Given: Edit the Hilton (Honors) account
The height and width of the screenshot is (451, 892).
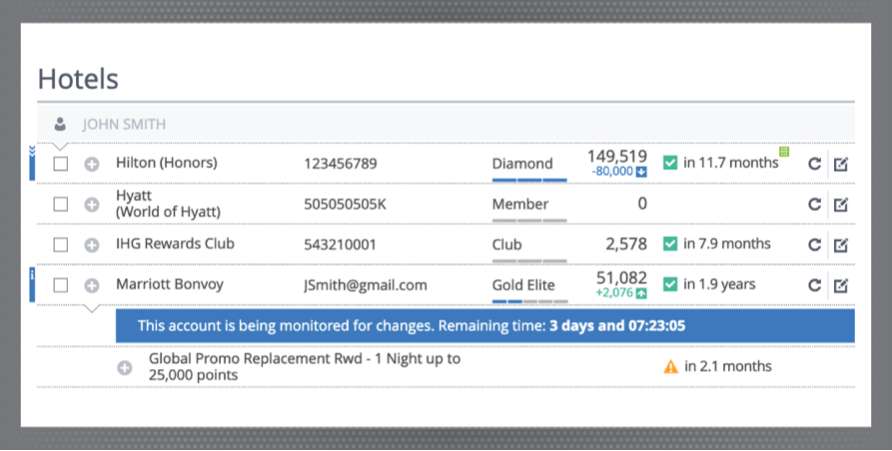Looking at the screenshot, I should point(841,164).
